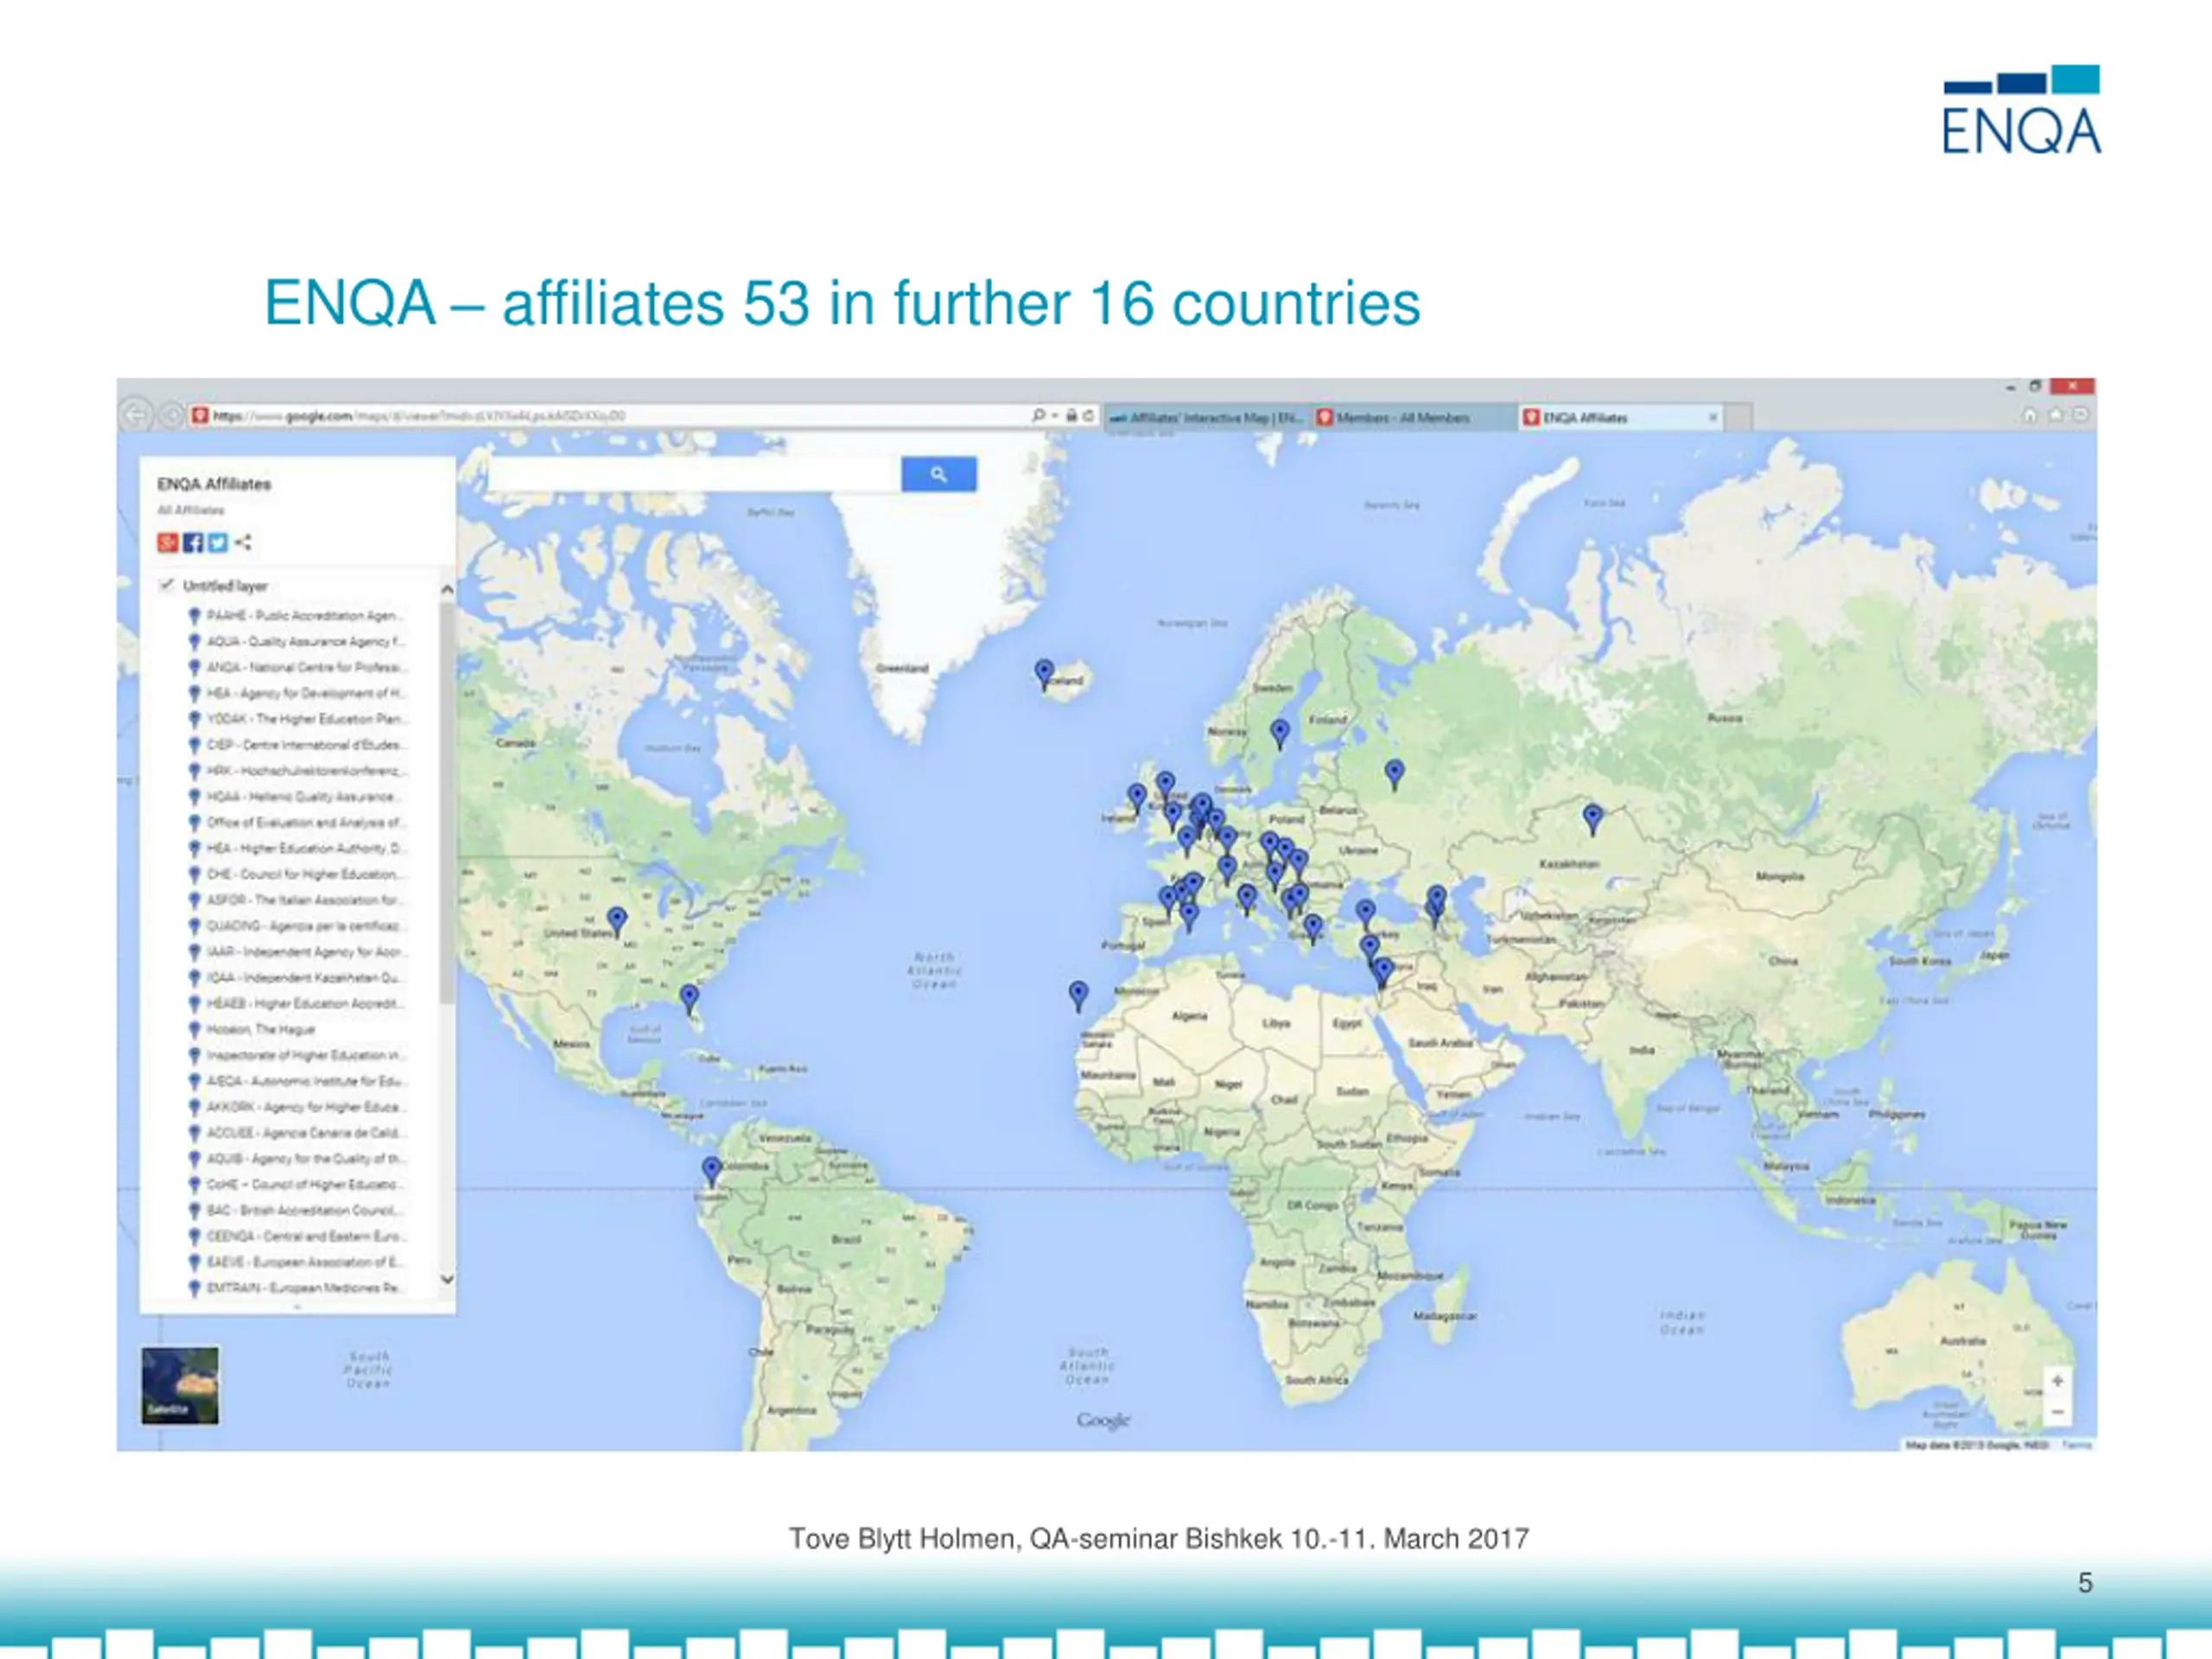
Task: Zoom in with map plus button
Action: (2057, 1381)
